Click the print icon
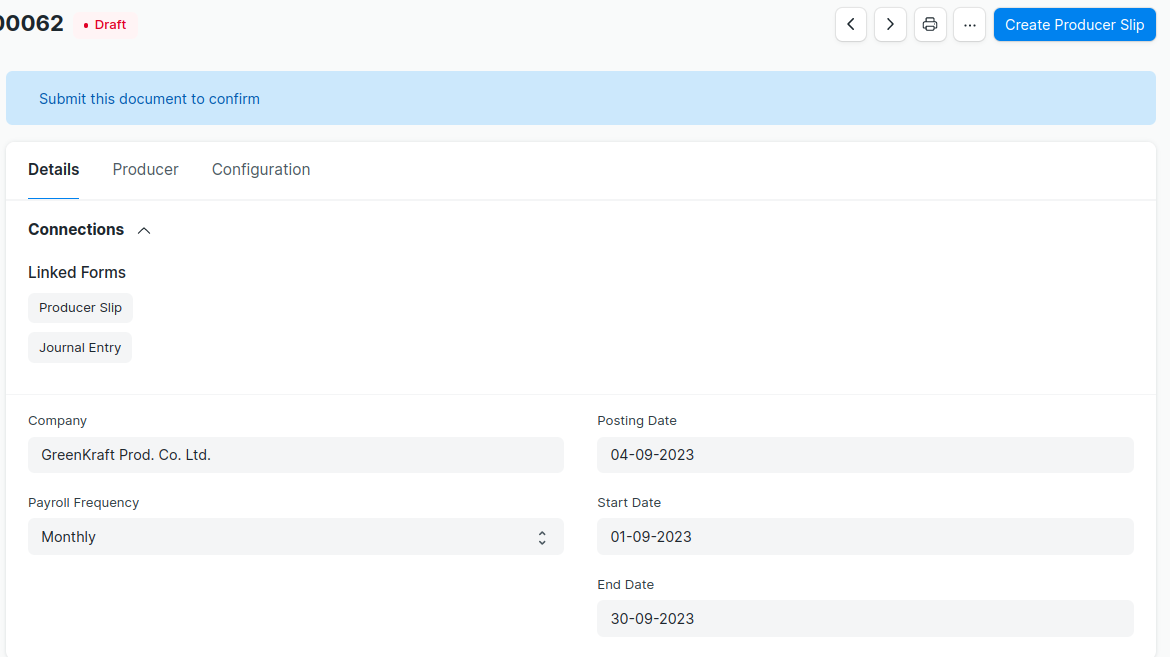The height and width of the screenshot is (657, 1170). 930,25
